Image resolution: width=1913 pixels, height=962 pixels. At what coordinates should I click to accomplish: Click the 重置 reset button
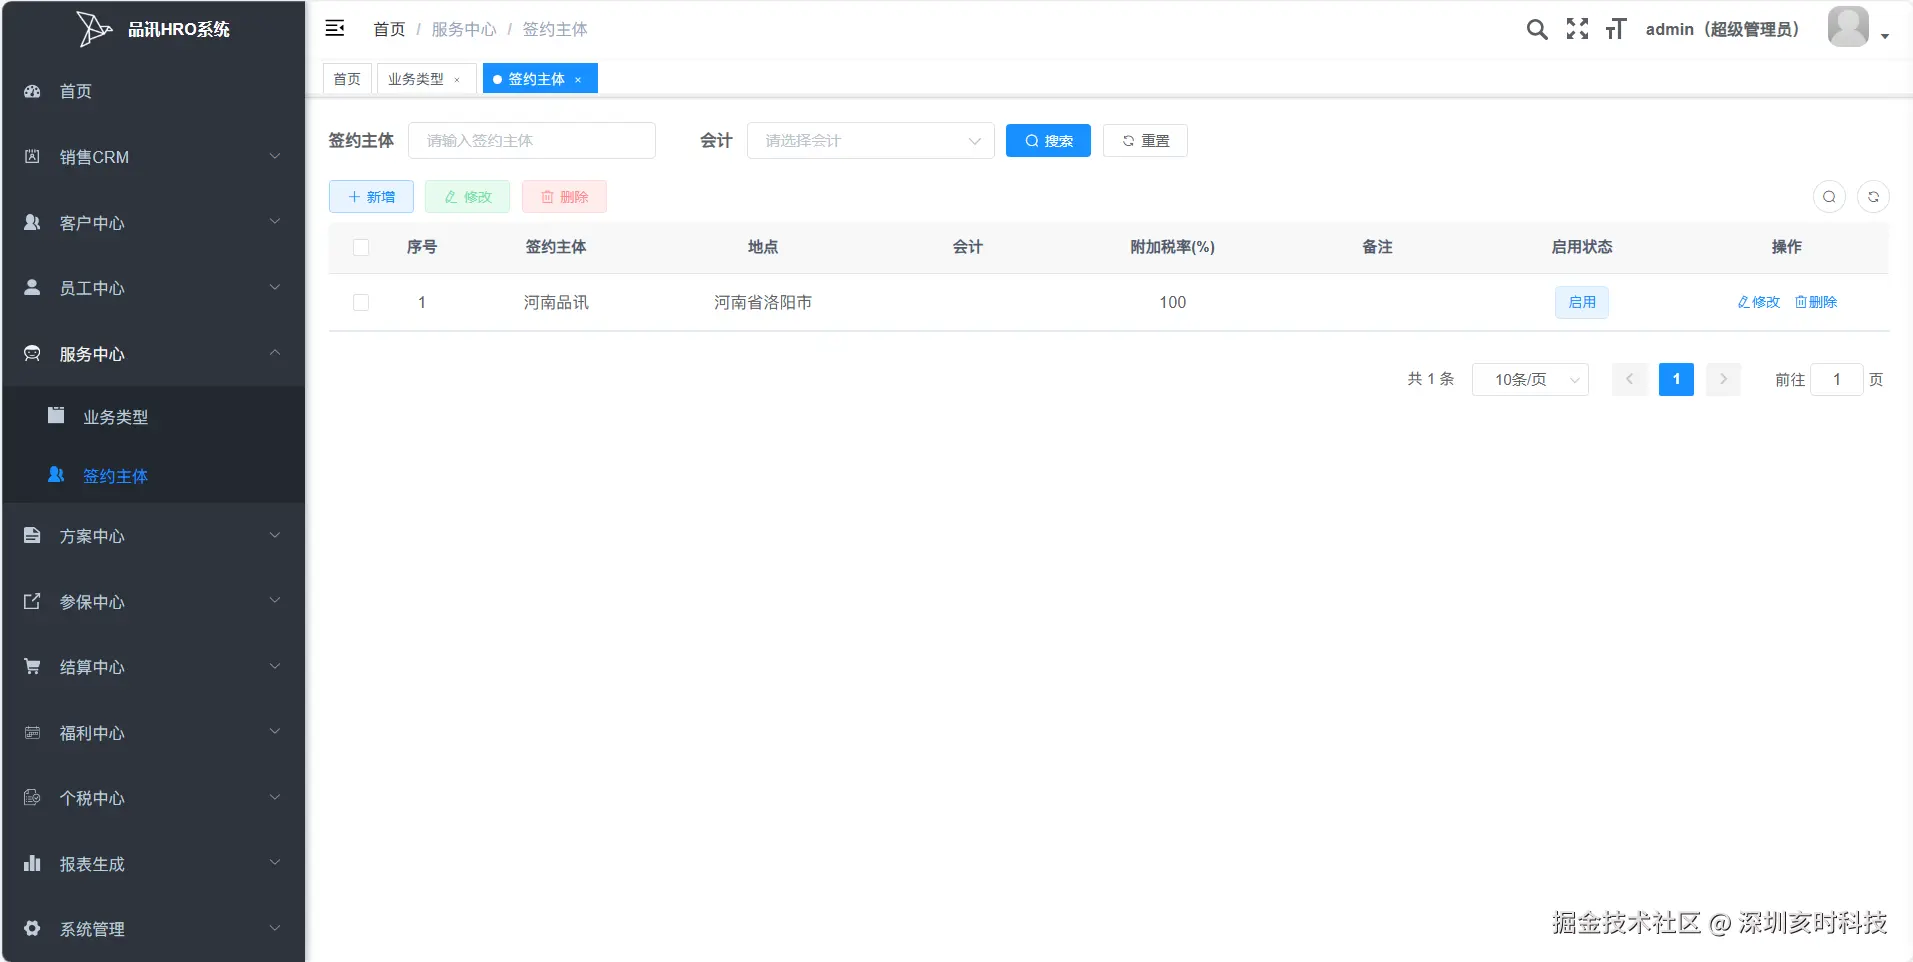click(1145, 141)
